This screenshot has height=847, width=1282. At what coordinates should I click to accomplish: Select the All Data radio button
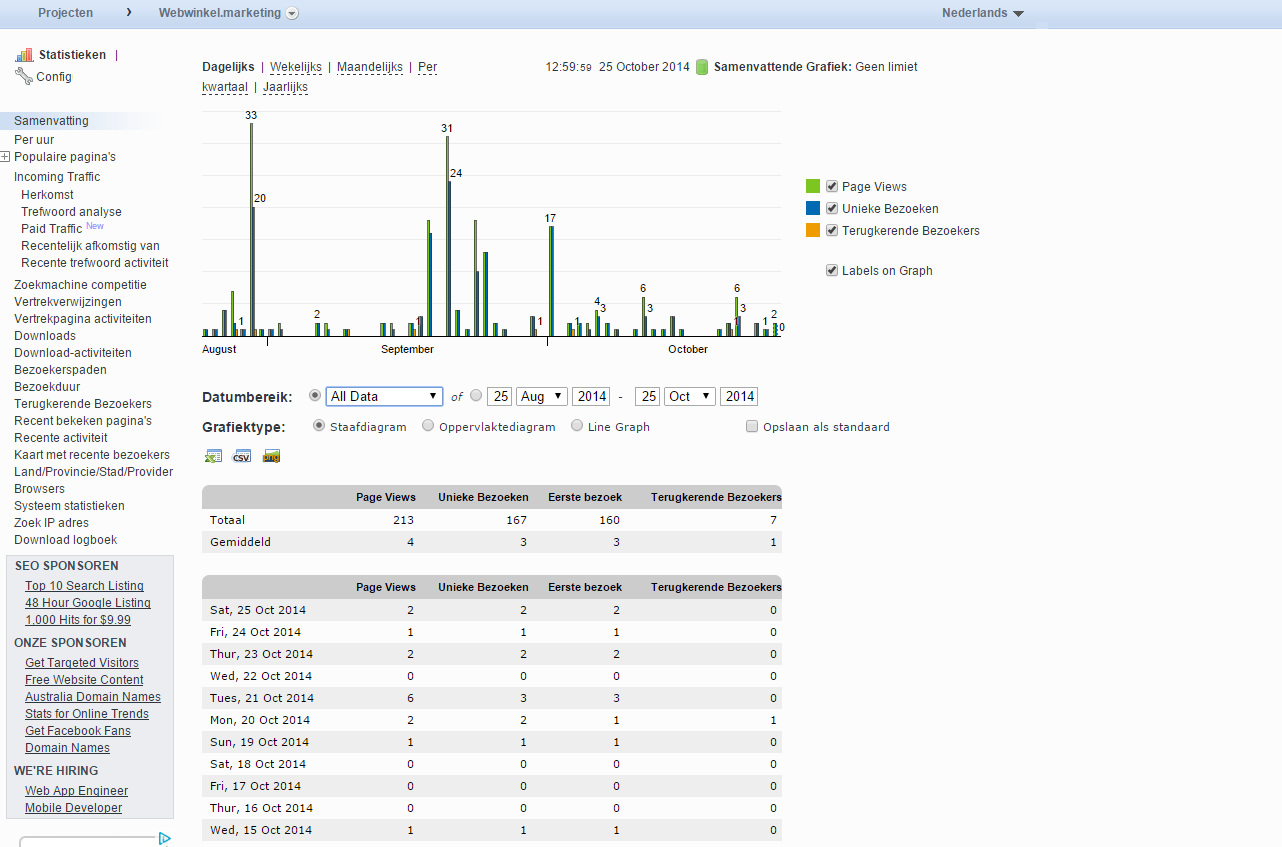tap(316, 395)
